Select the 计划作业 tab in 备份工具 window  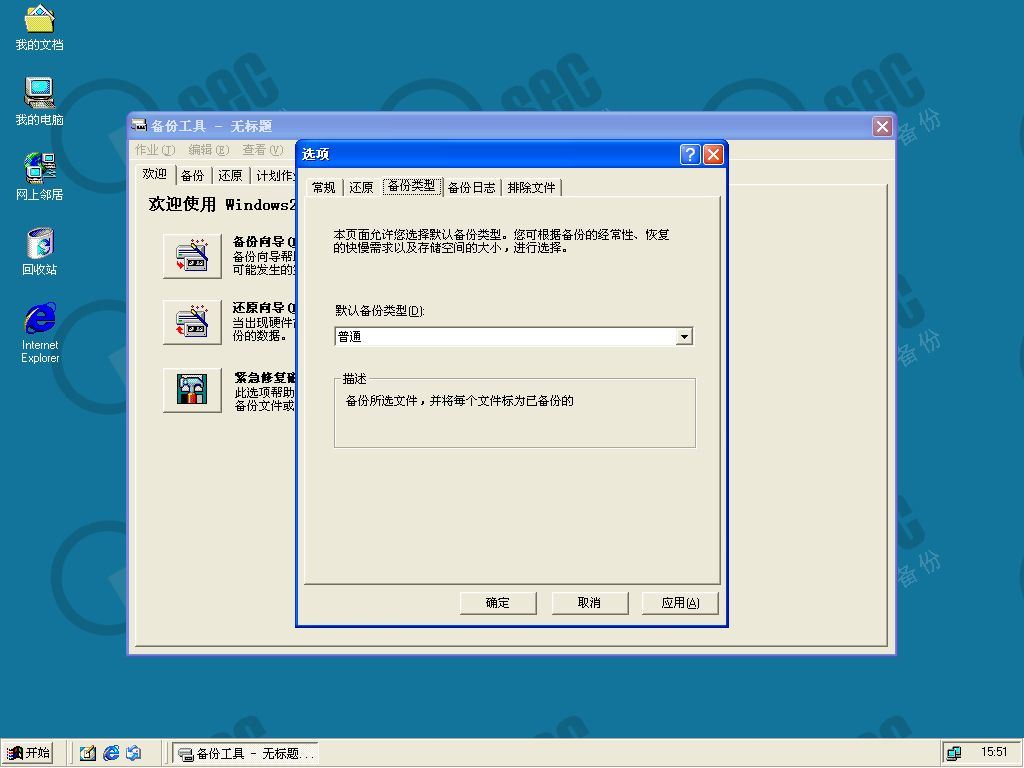coord(274,176)
